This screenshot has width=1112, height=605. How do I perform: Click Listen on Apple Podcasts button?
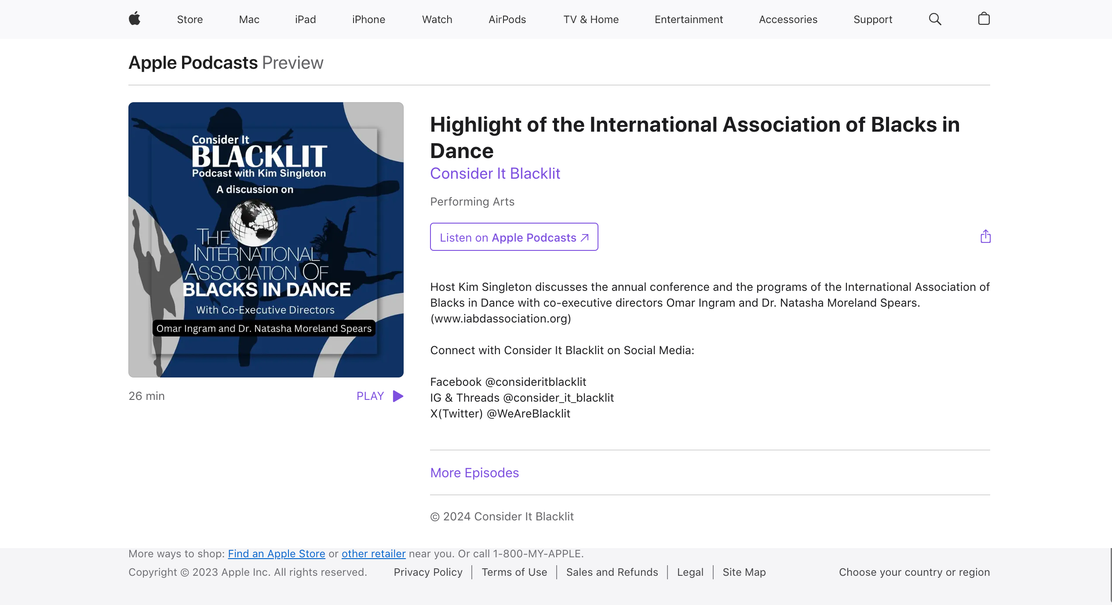point(514,237)
